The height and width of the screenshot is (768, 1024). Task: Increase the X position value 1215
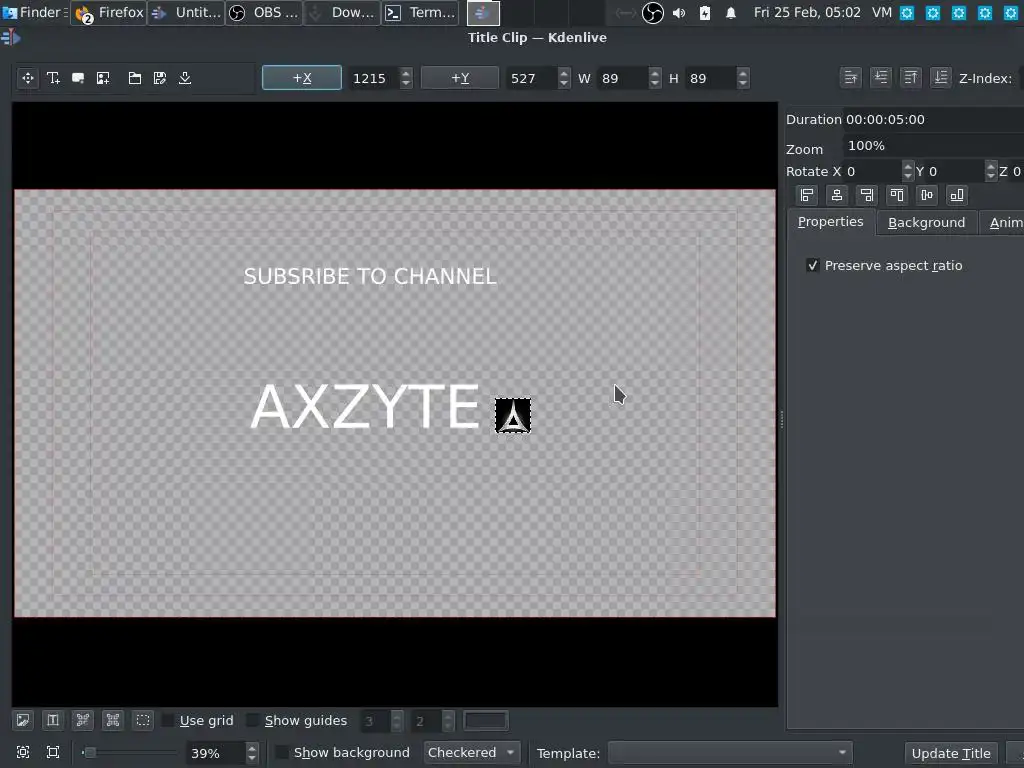[x=406, y=73]
